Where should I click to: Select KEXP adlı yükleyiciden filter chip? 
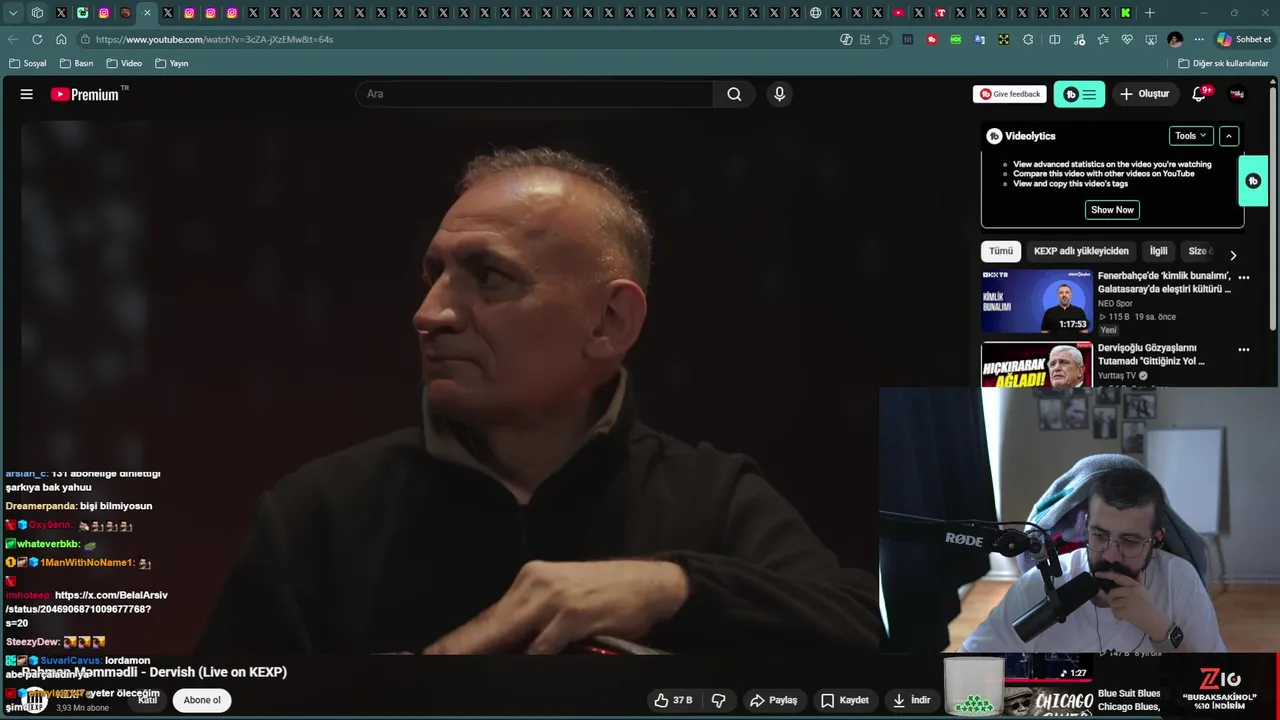(x=1081, y=251)
